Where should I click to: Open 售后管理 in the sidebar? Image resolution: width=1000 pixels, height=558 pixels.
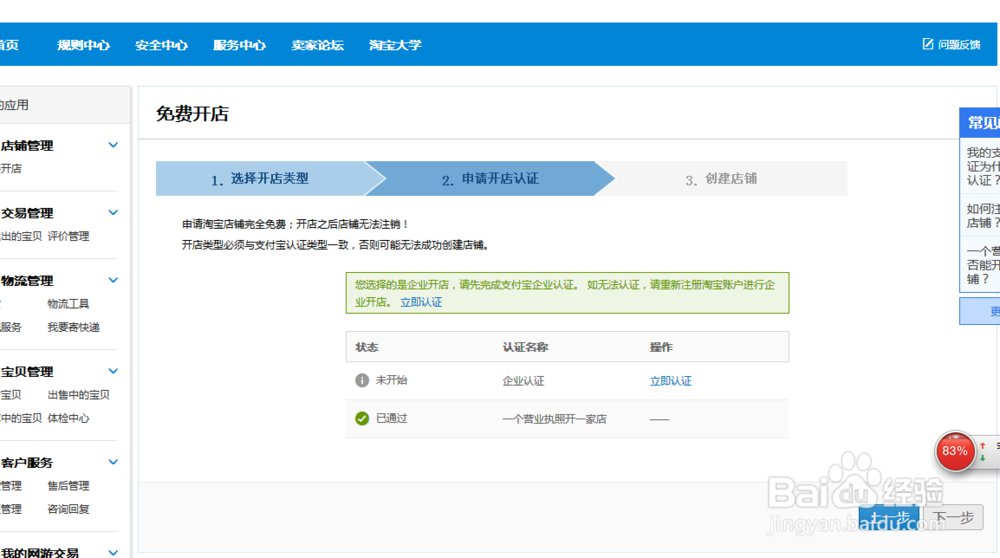click(x=68, y=486)
